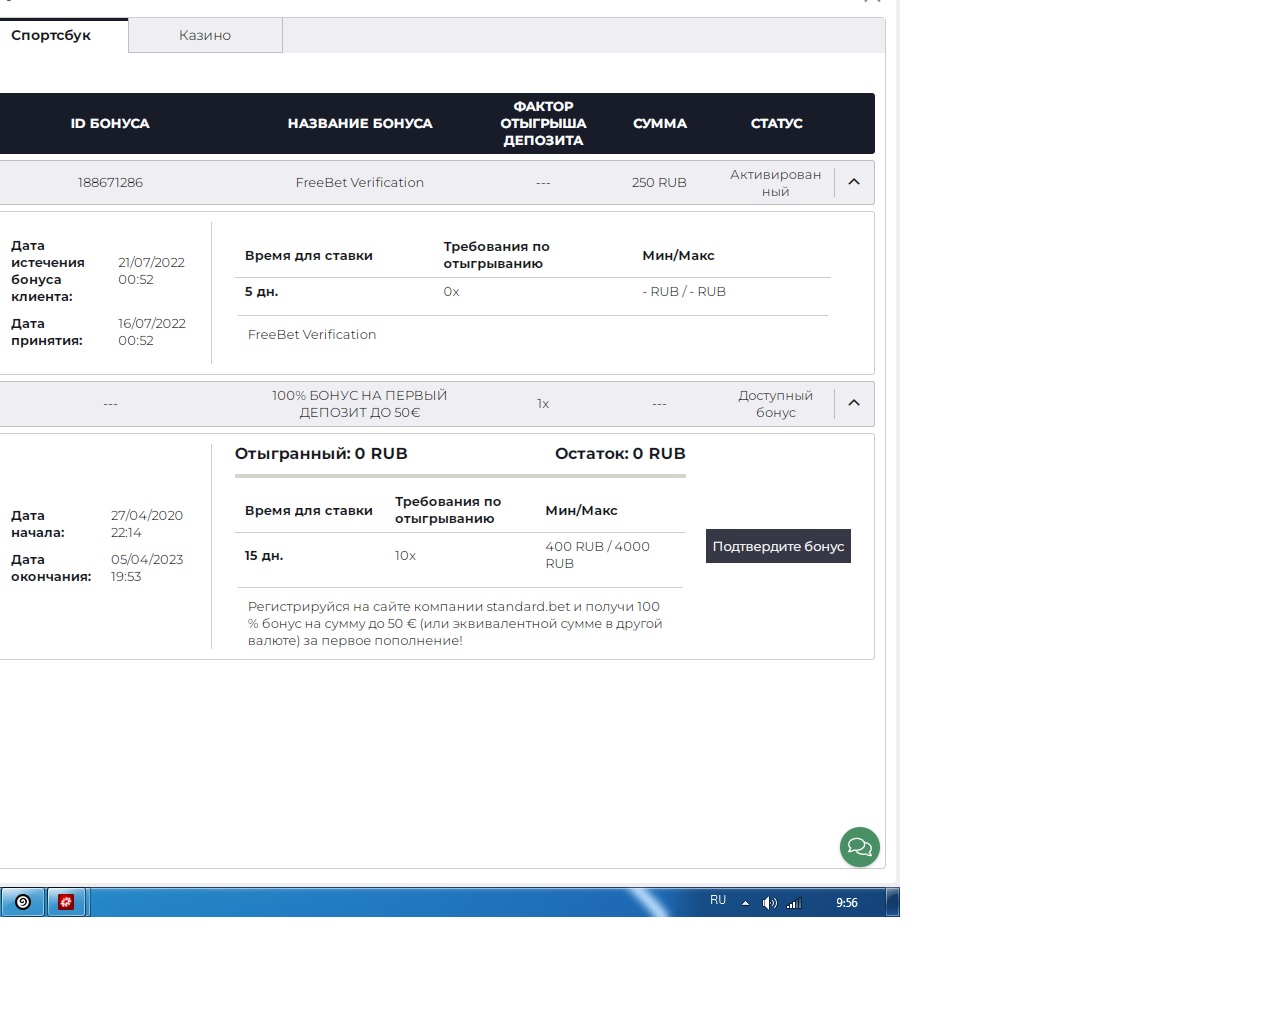Open the taskbar clock showing 9:56
This screenshot has height=1024, width=1280.
click(846, 903)
